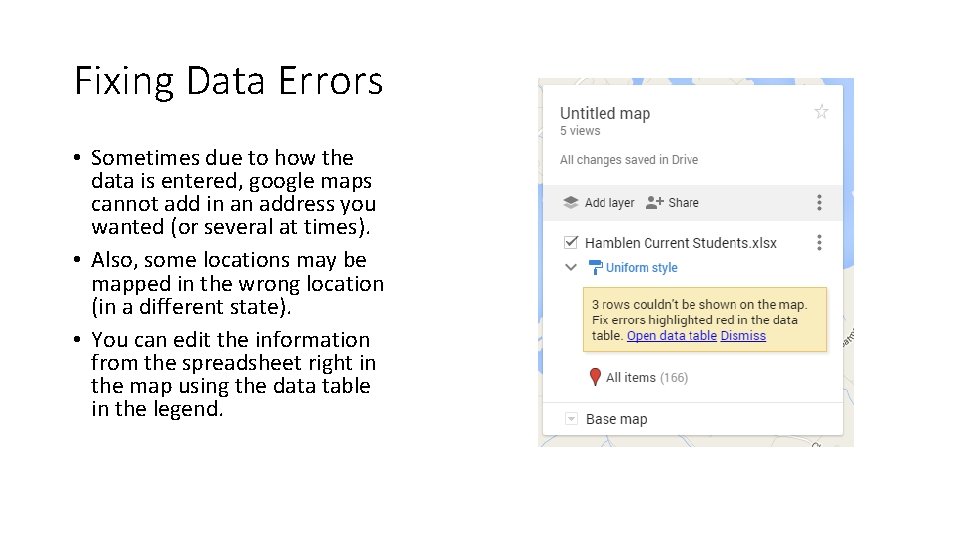Image resolution: width=960 pixels, height=540 pixels.
Task: Open map options three-dot menu
Action: click(819, 203)
